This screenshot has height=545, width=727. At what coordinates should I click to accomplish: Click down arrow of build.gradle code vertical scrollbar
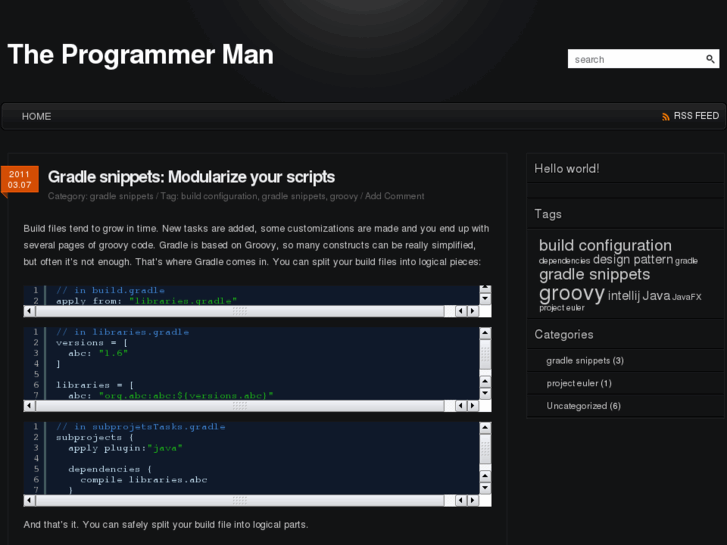[x=485, y=299]
